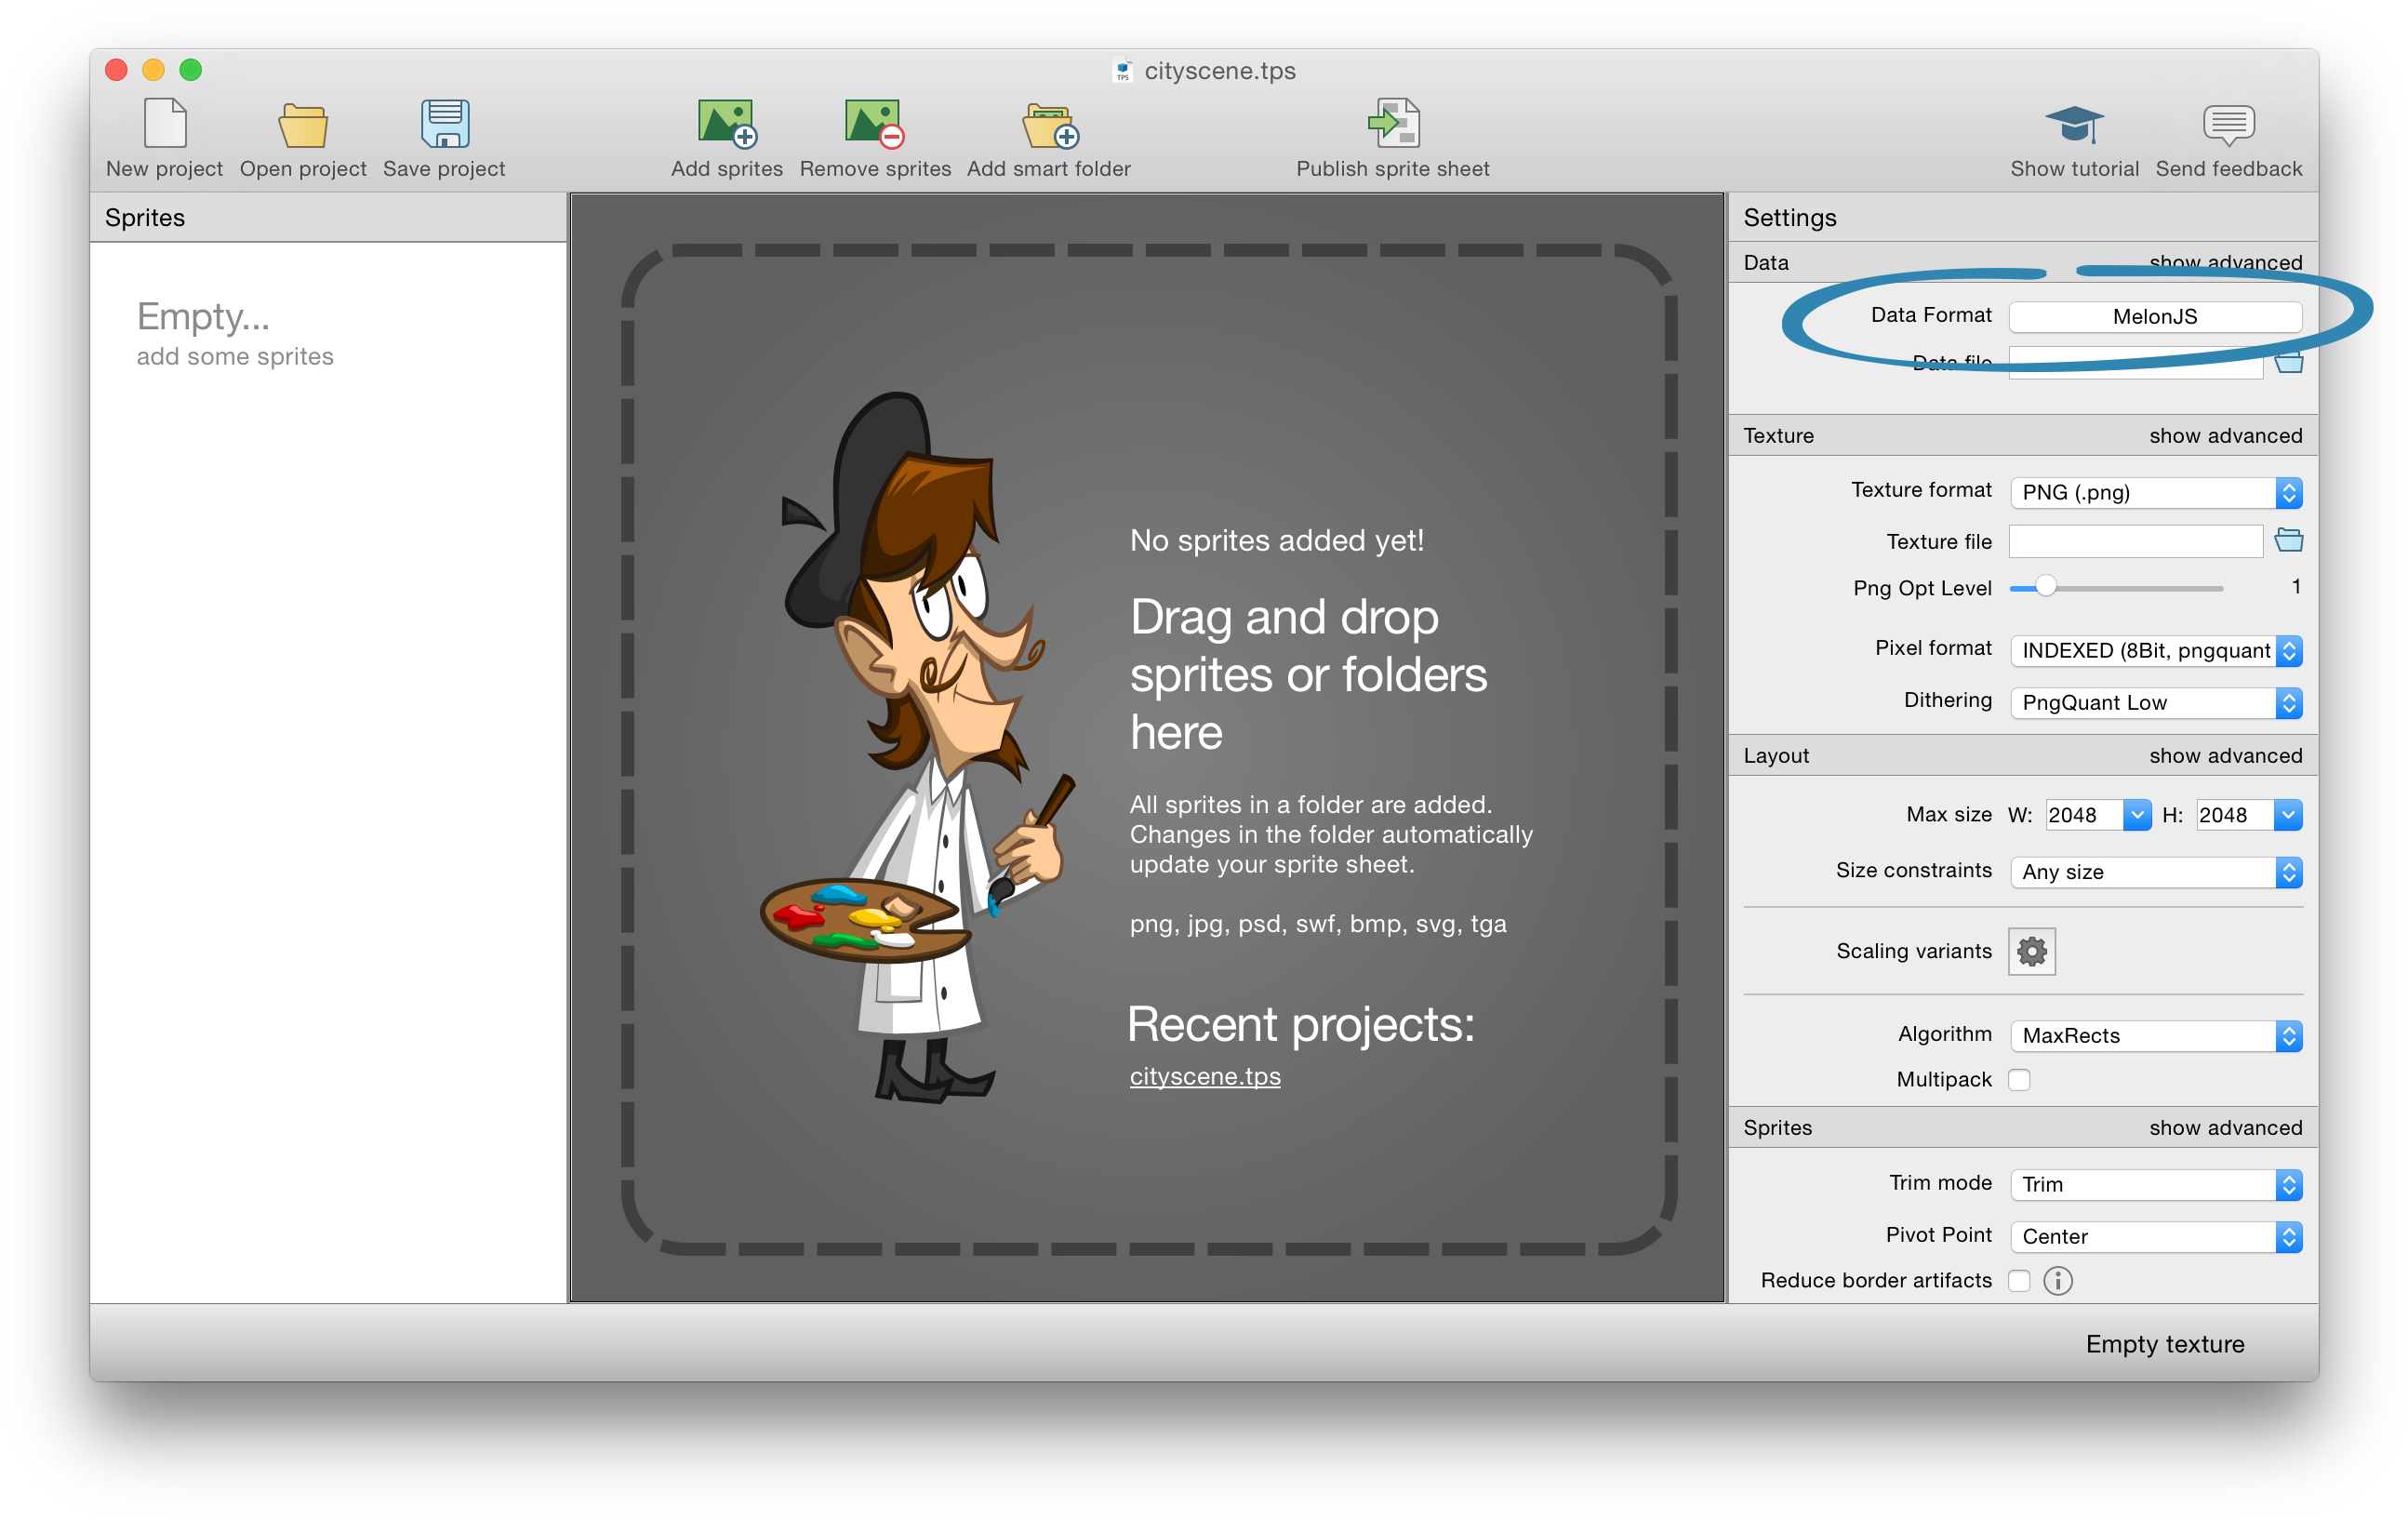Screen dimensions: 2408x1519
Task: Publish sprite sheet via toolbar icon
Action: (1393, 123)
